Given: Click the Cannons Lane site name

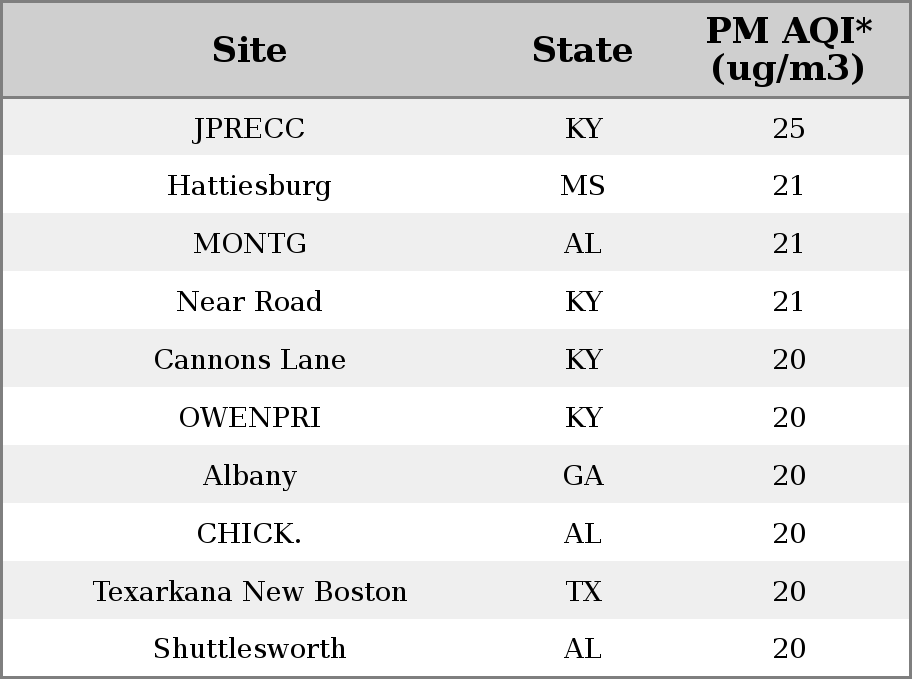Looking at the screenshot, I should point(250,359).
